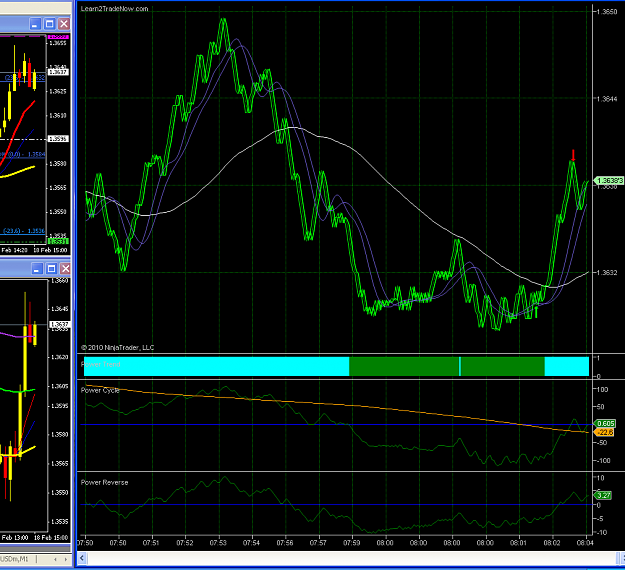Click the 1.3625 axis price, upper-left chart
The width and height of the screenshot is (625, 570).
58,91
